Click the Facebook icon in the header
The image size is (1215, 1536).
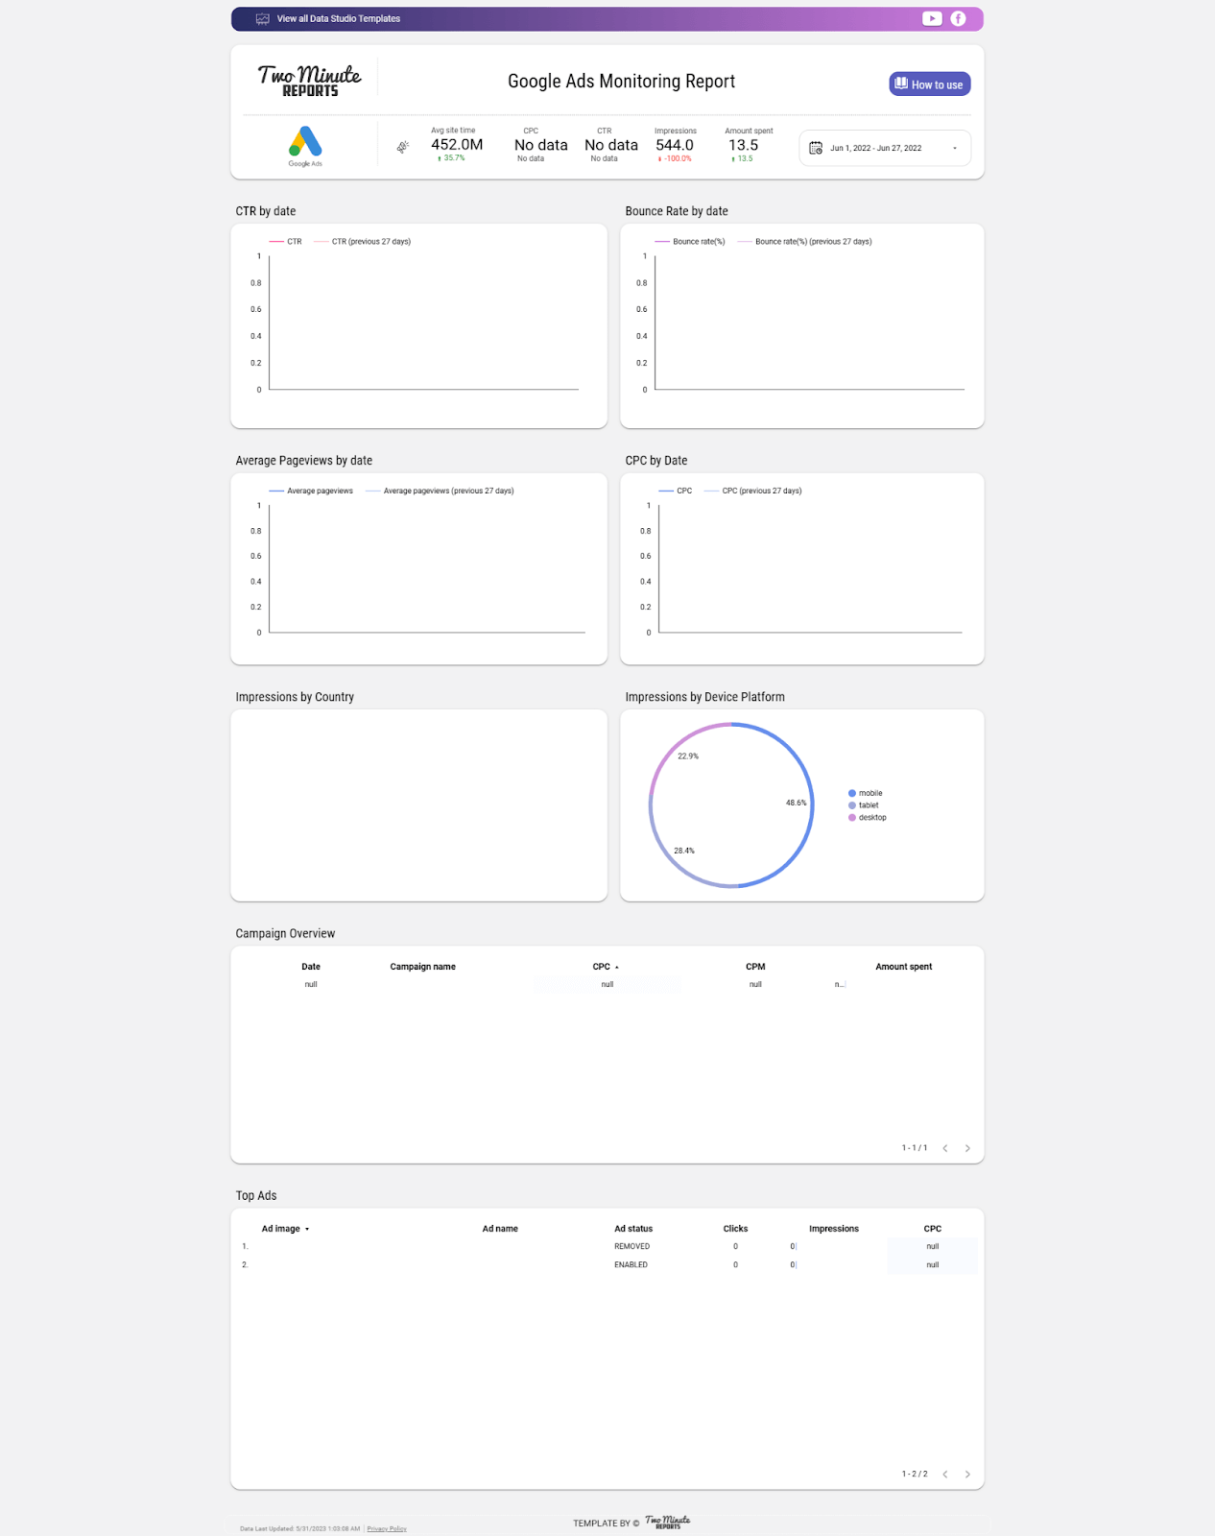(959, 18)
